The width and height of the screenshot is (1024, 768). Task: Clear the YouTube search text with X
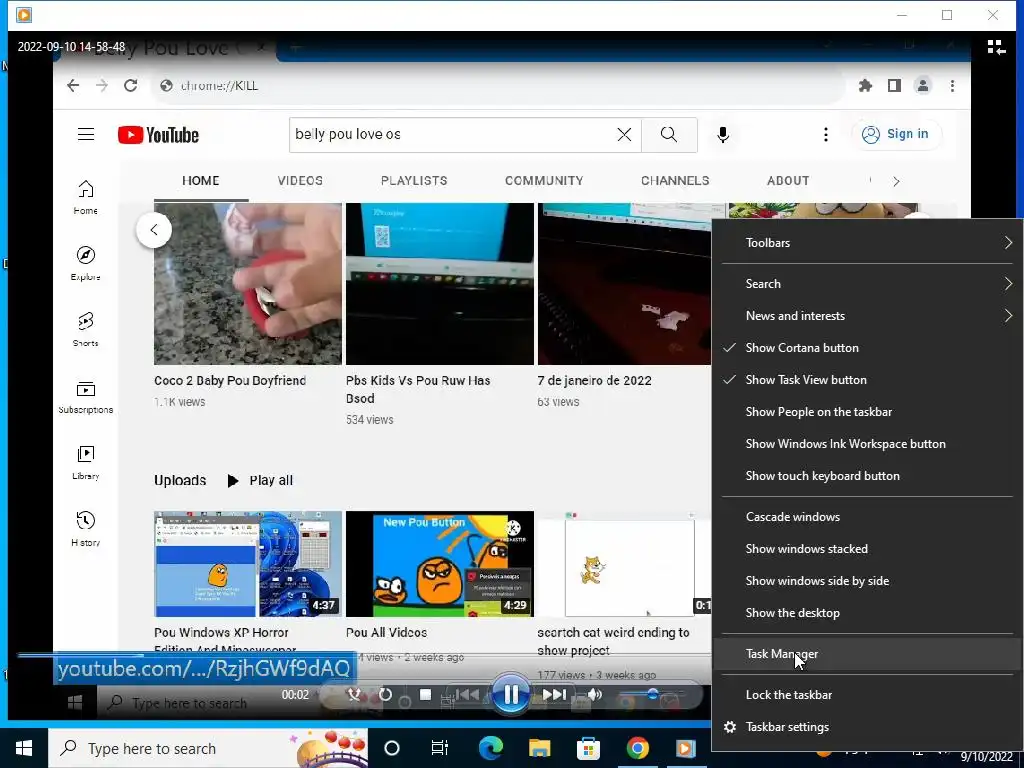tap(624, 135)
